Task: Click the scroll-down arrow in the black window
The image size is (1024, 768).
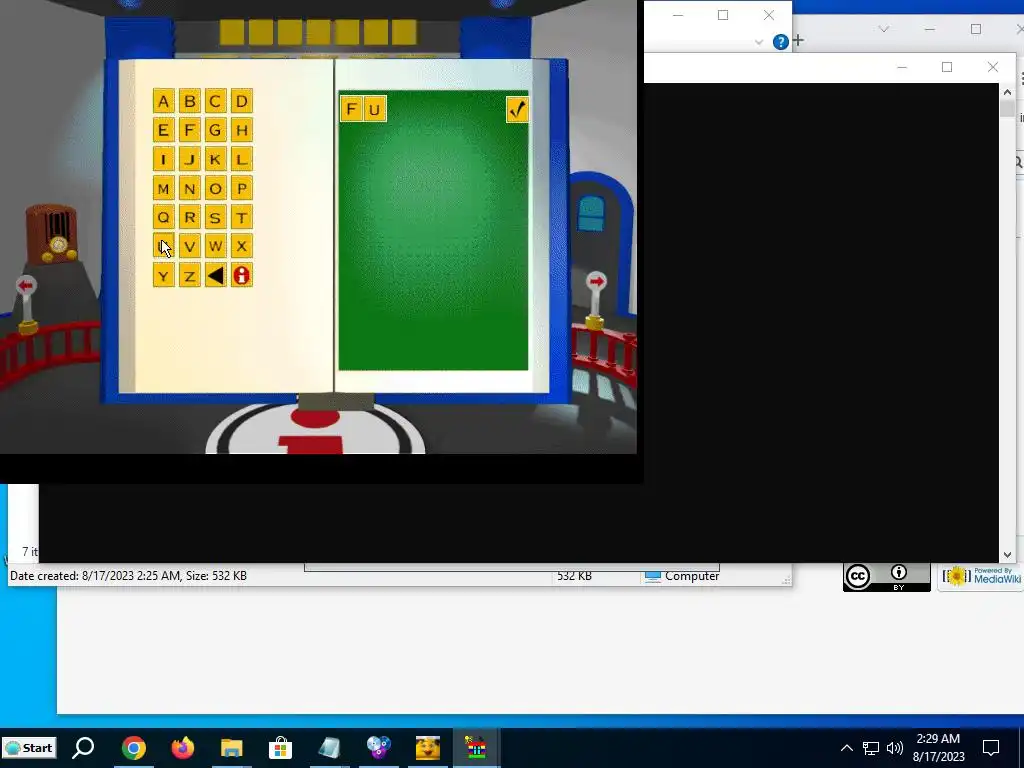Action: 1007,554
